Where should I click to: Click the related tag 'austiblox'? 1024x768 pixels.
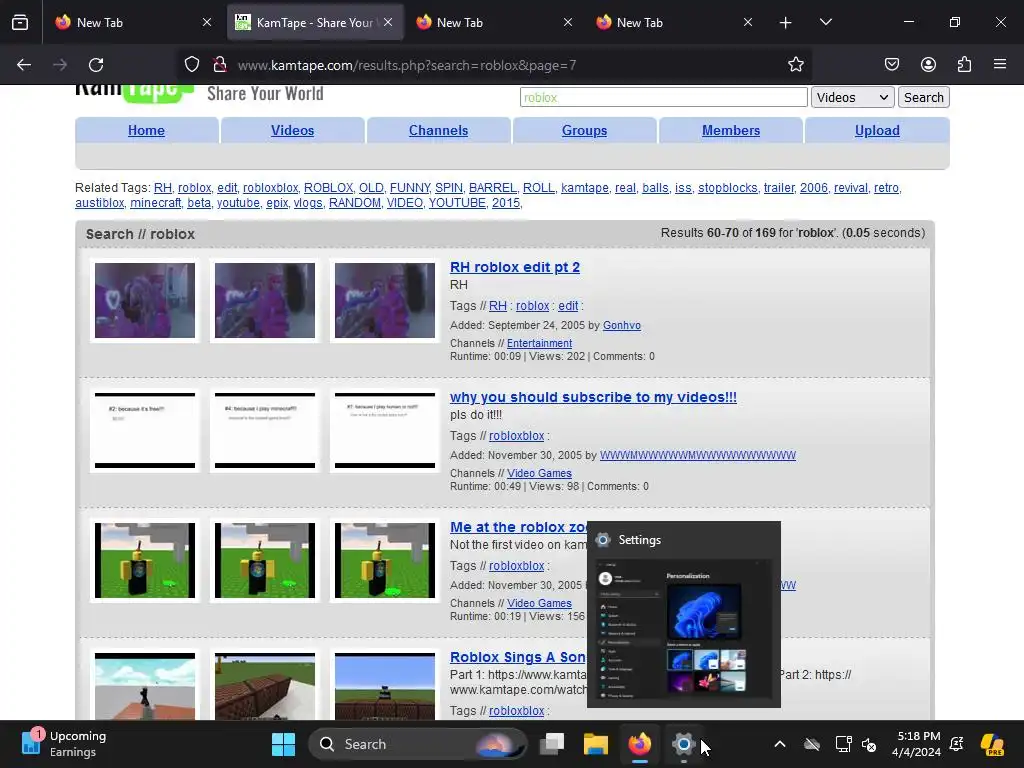click(99, 203)
